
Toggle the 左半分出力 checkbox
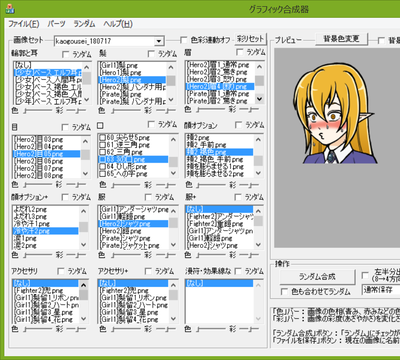365,275
